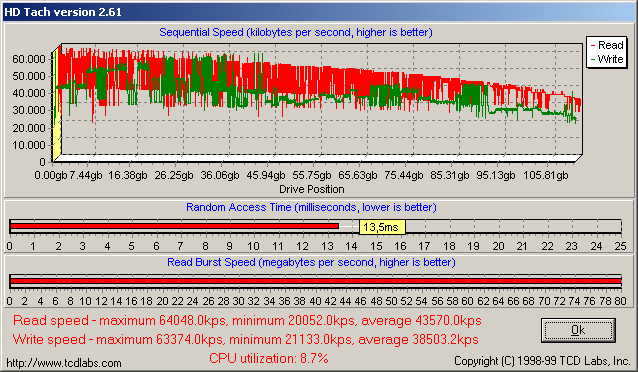Click the 7.44gb drive position label
The height and width of the screenshot is (372, 638).
(85, 175)
